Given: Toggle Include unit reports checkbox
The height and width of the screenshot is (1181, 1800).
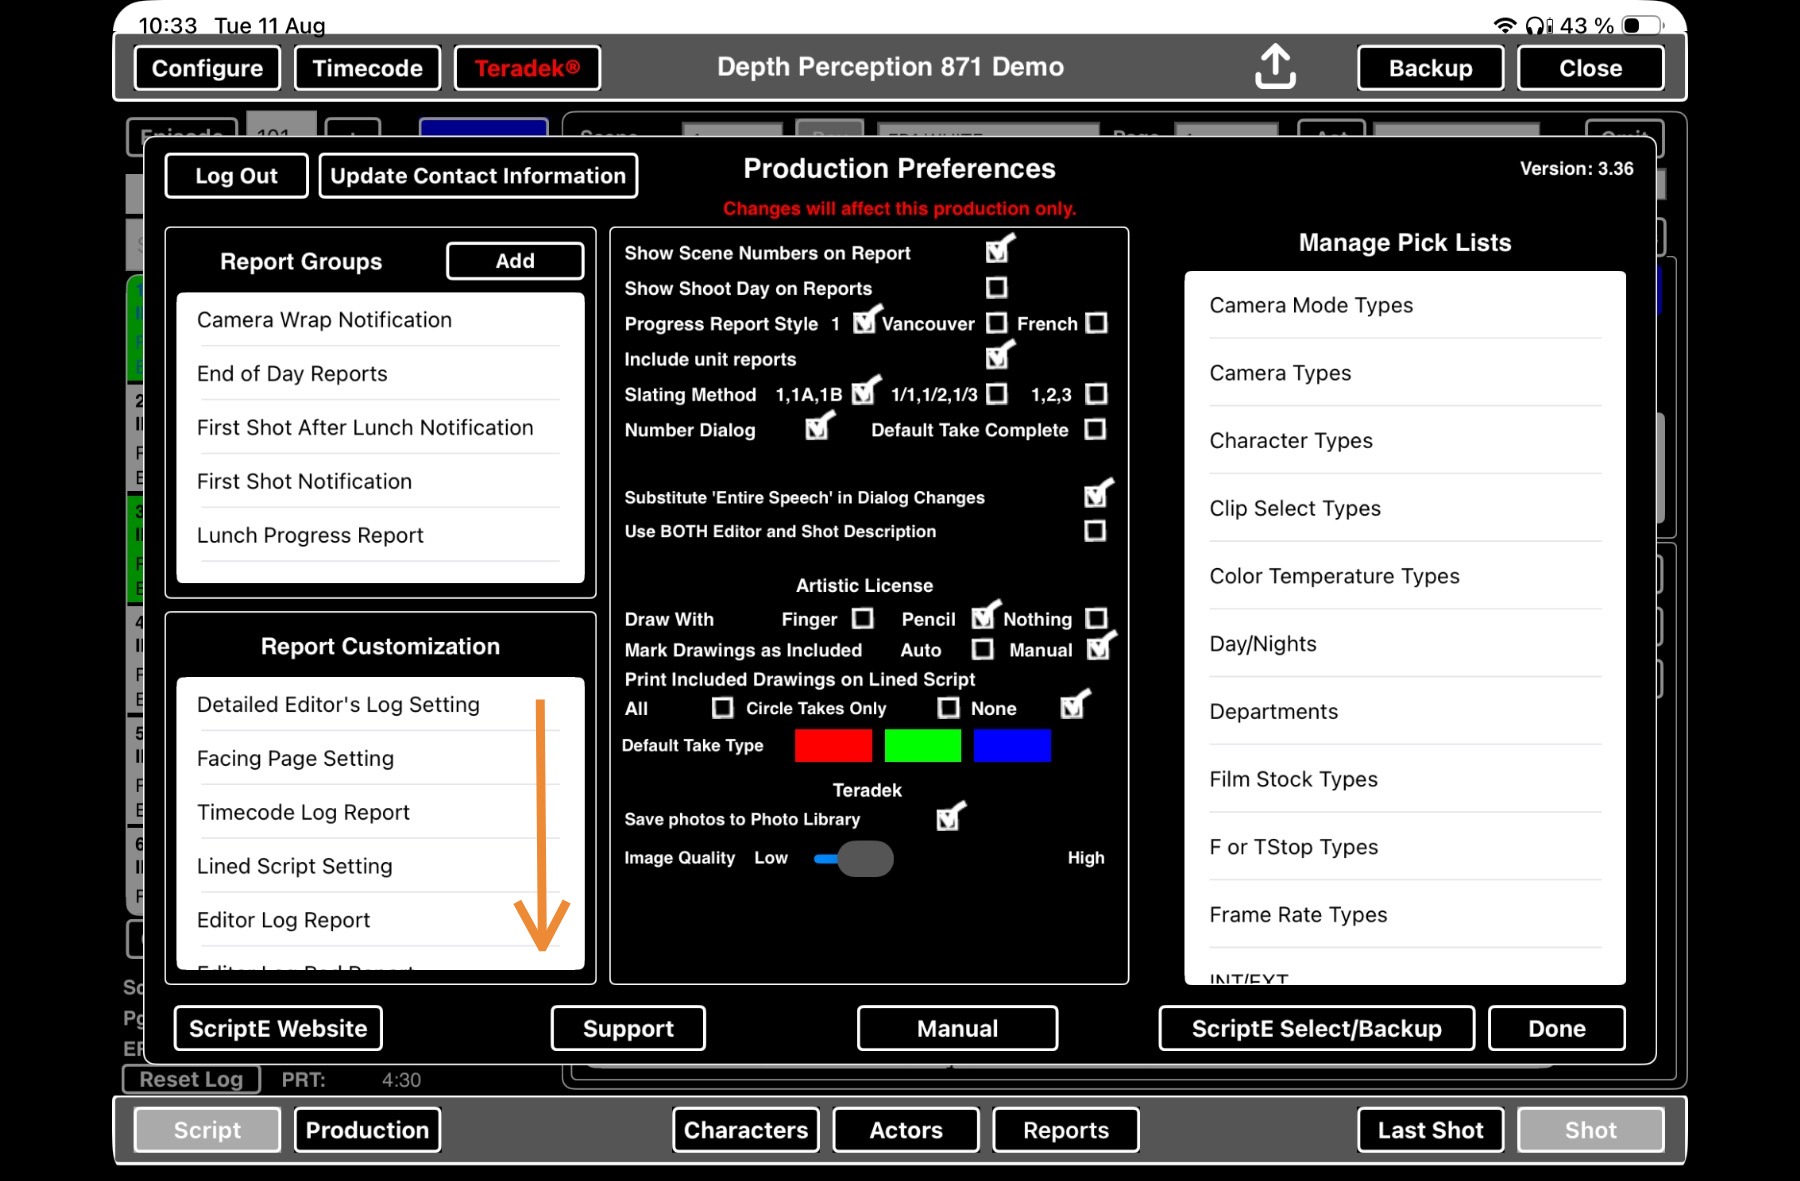Looking at the screenshot, I should (997, 358).
